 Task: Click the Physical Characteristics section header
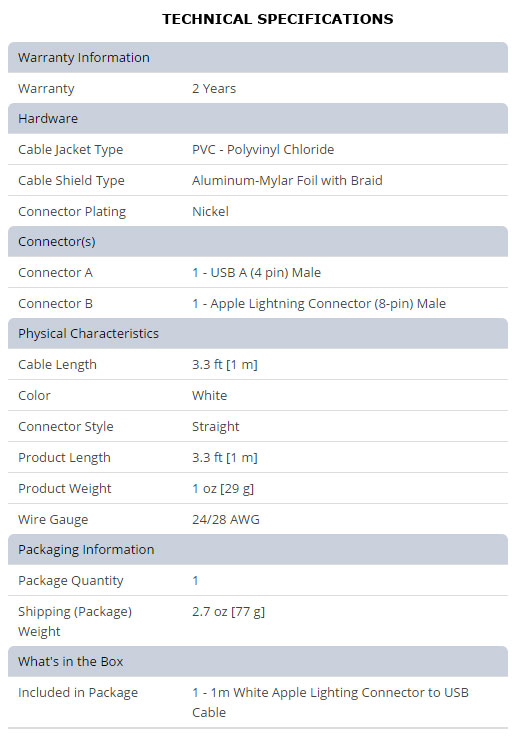(258, 333)
